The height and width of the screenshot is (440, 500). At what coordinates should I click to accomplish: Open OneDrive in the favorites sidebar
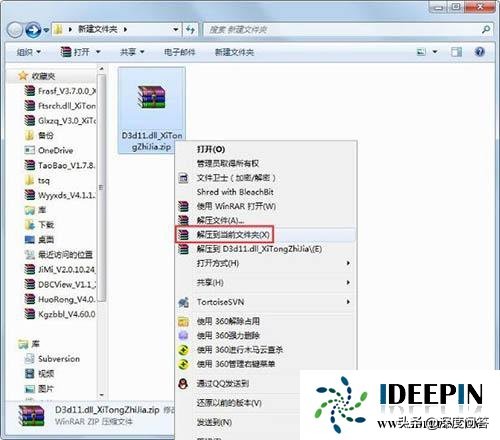point(55,150)
